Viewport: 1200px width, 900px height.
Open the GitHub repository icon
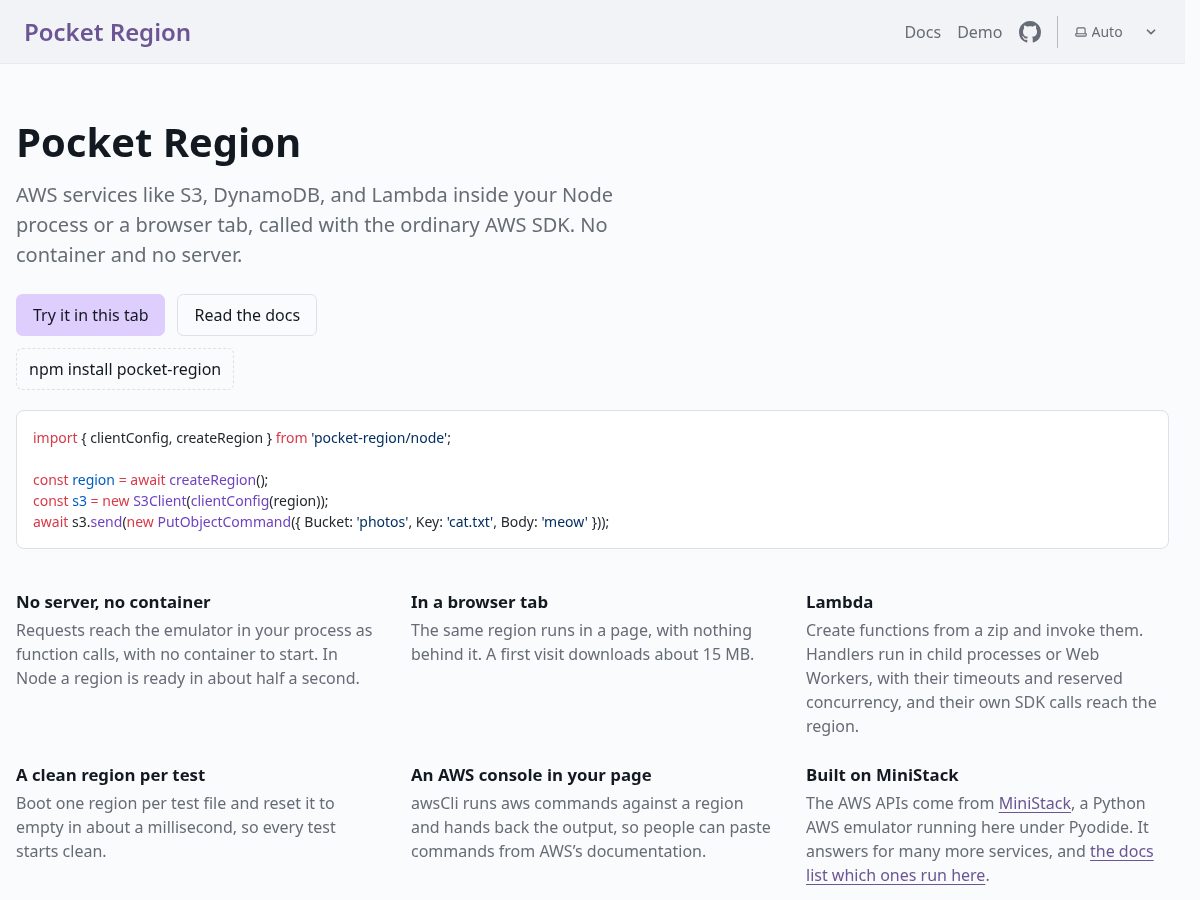click(x=1030, y=32)
